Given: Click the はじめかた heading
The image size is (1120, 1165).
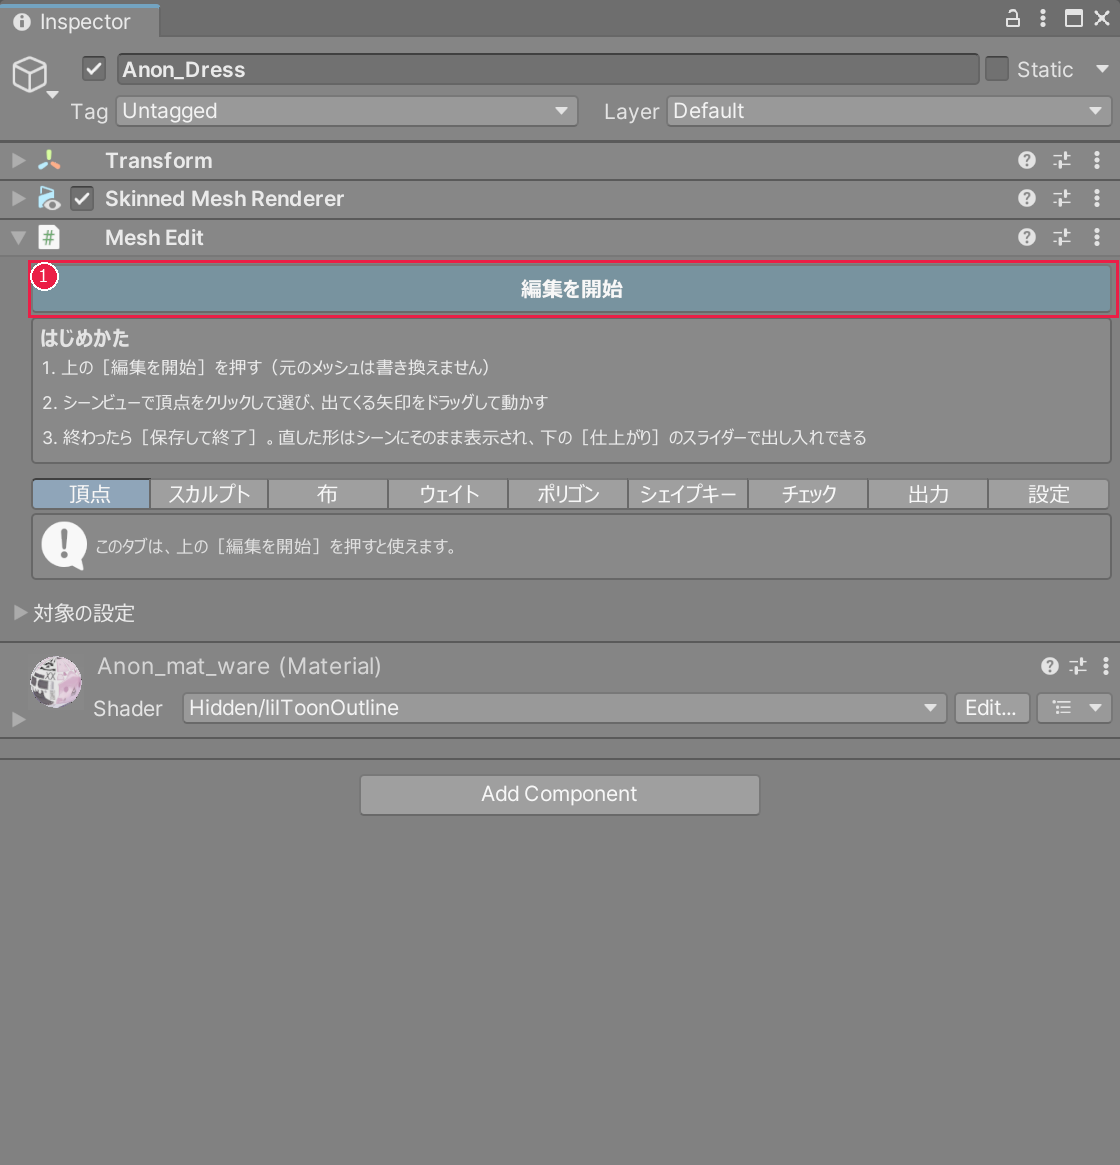Looking at the screenshot, I should point(85,338).
